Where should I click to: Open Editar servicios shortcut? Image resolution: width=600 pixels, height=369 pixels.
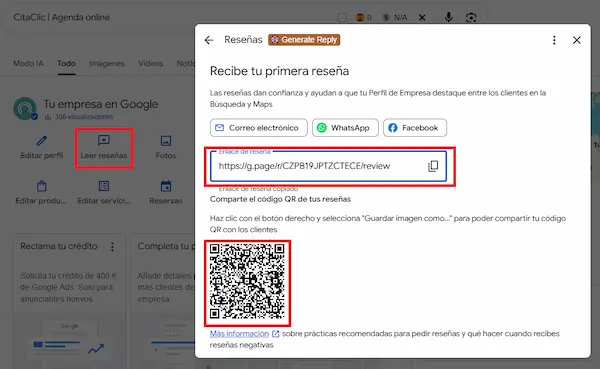(x=104, y=193)
